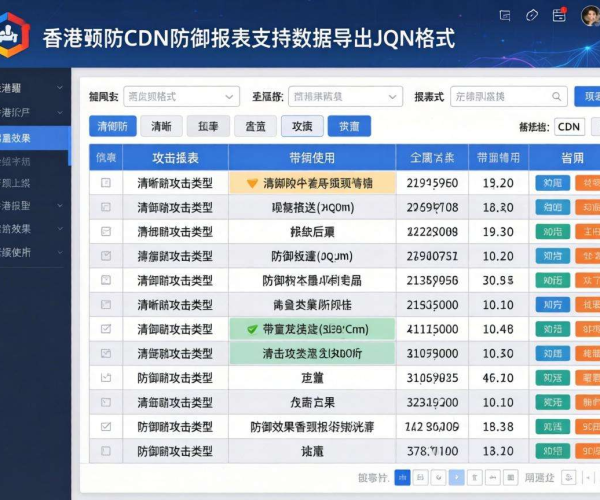Screen dimensions: 600x500
Task: Click the orange warning triangle in the highlighted cell
Action: [252, 184]
